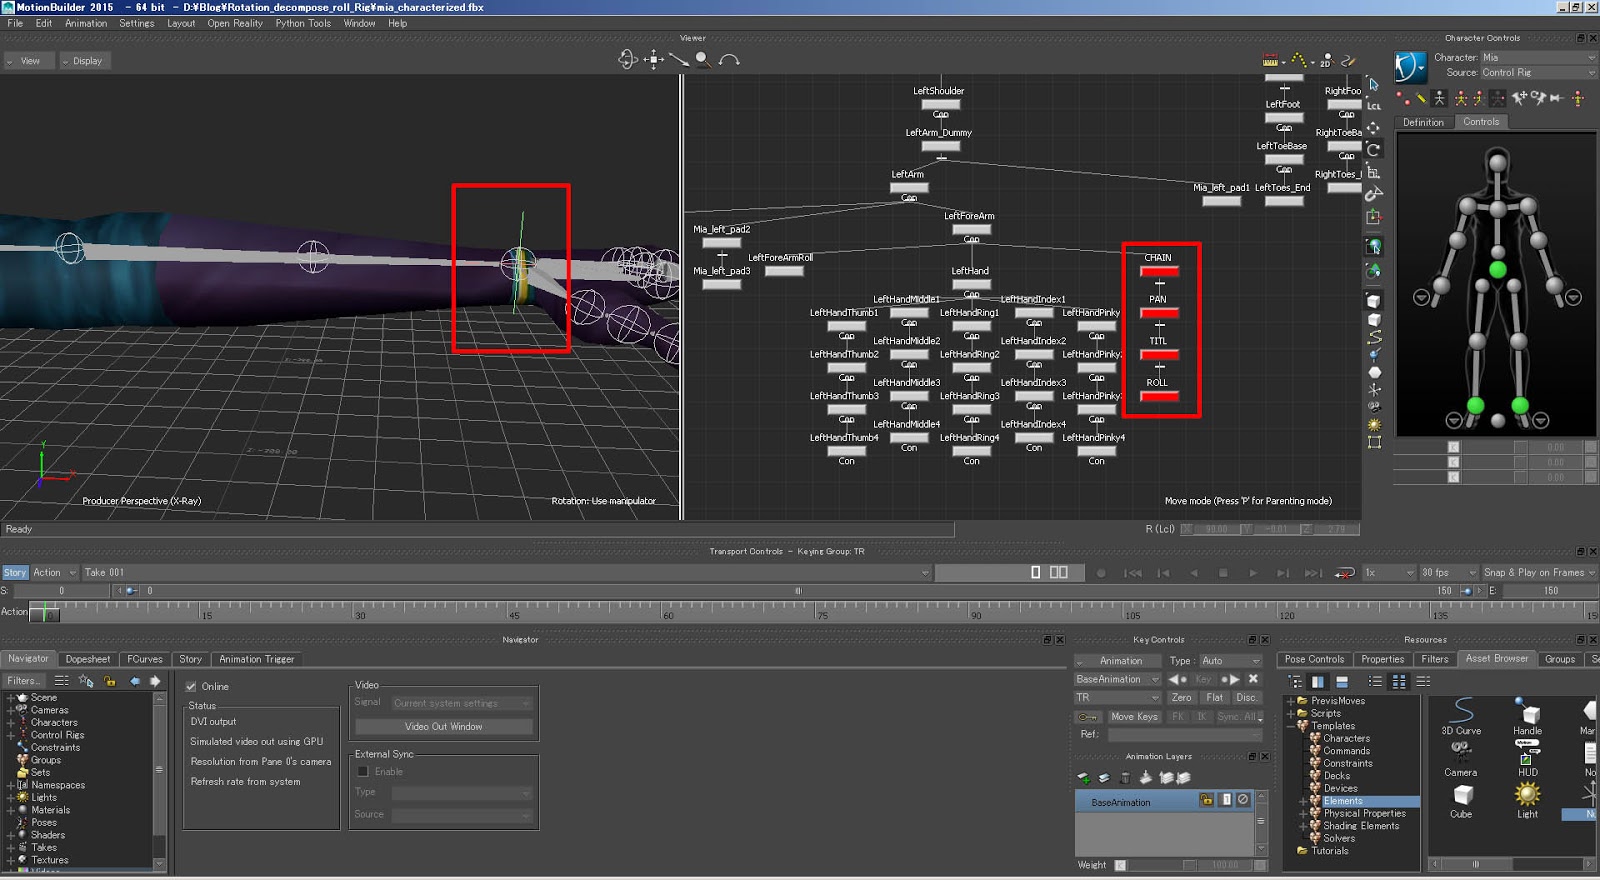Expand the PrevisMoves folder

[x=1290, y=701]
